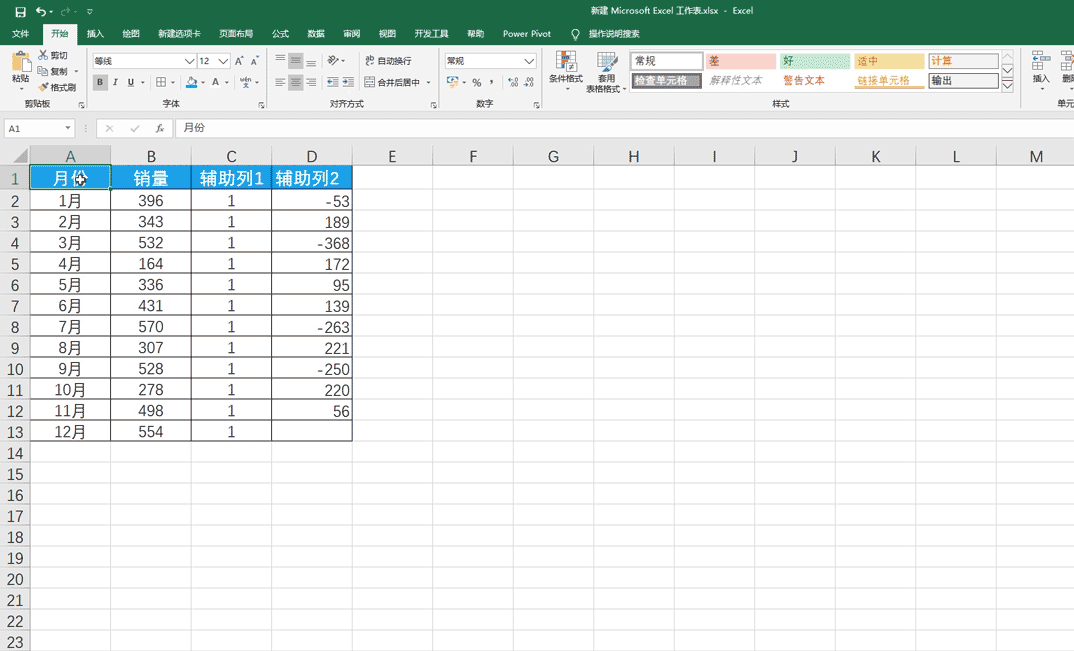Screen dimensions: 1074x651
Task: Click the formula bar showing 月份
Action: (x=623, y=128)
